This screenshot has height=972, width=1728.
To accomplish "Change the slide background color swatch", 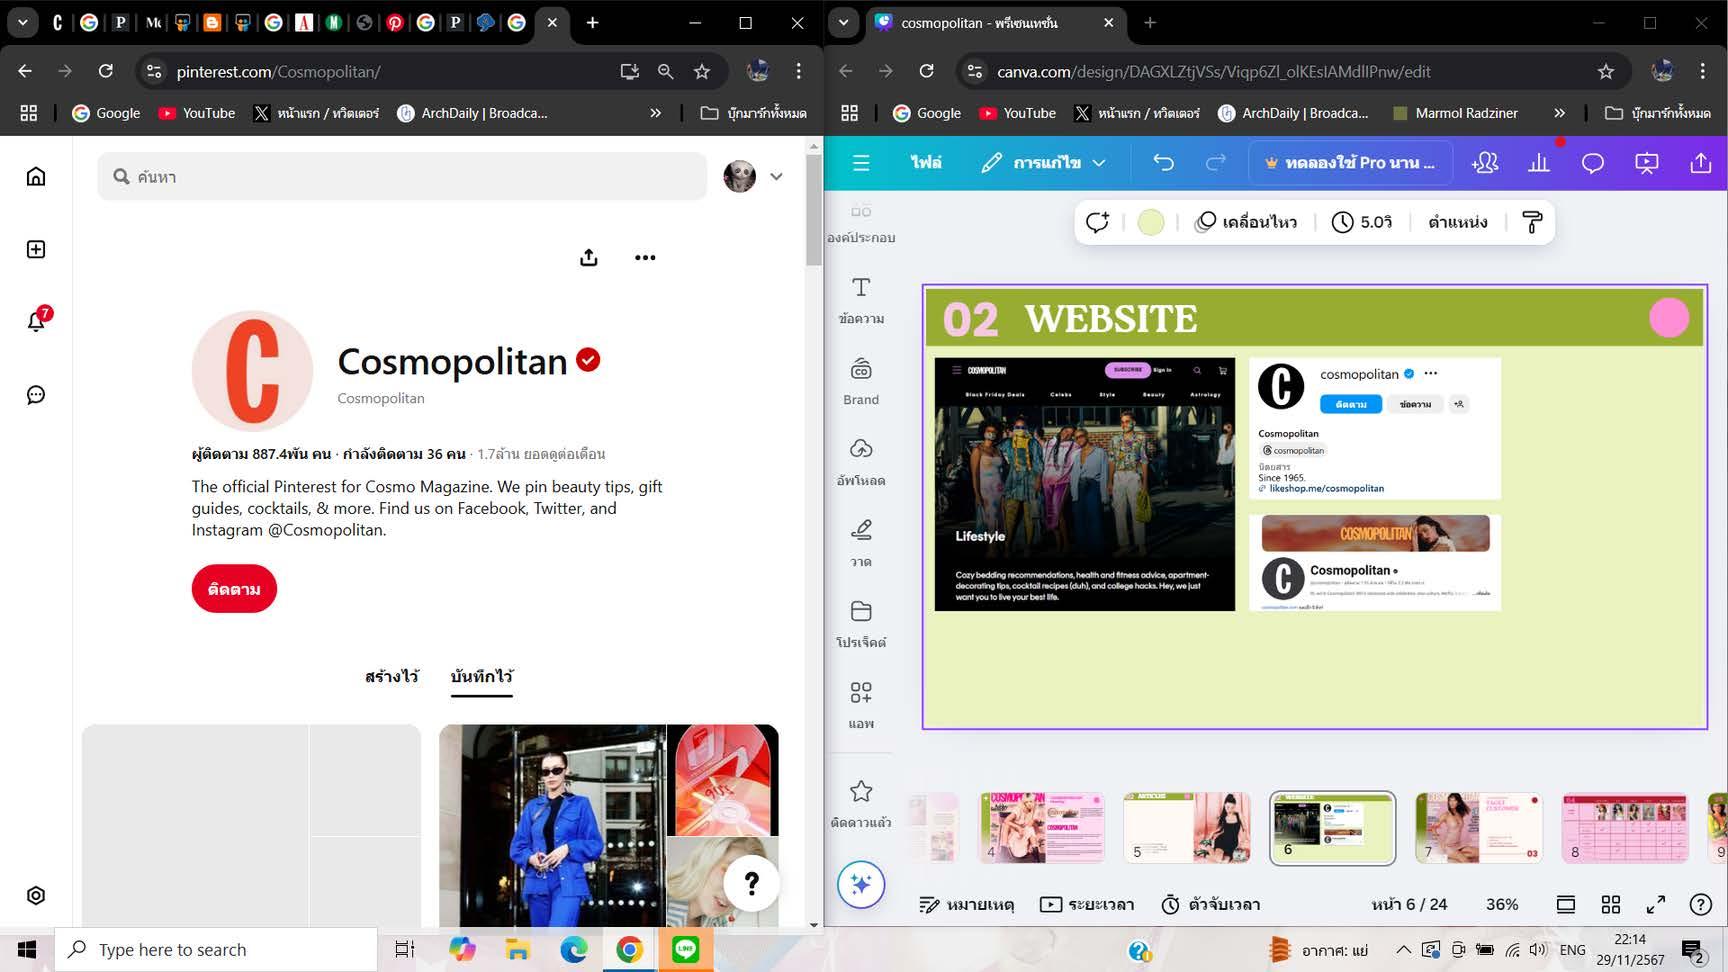I will pyautogui.click(x=1151, y=222).
